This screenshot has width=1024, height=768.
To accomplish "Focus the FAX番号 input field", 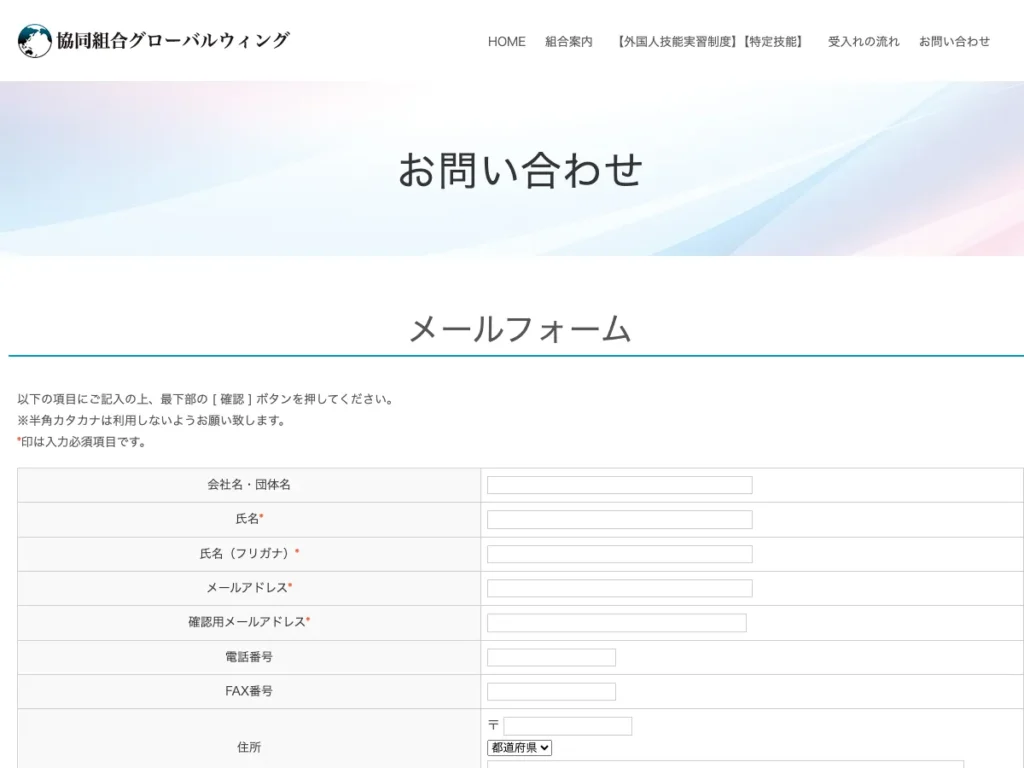I will point(551,692).
